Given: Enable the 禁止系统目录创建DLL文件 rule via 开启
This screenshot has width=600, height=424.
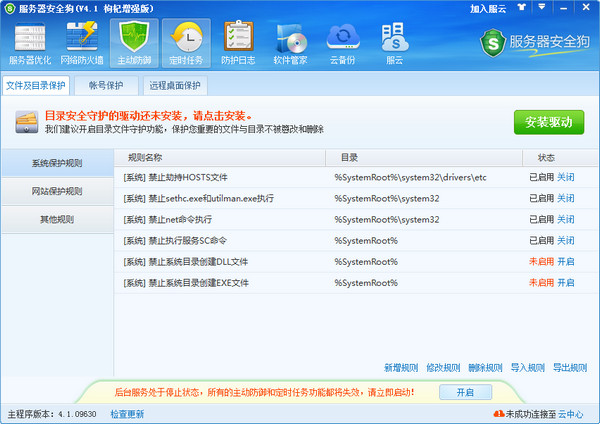Looking at the screenshot, I should point(566,262).
